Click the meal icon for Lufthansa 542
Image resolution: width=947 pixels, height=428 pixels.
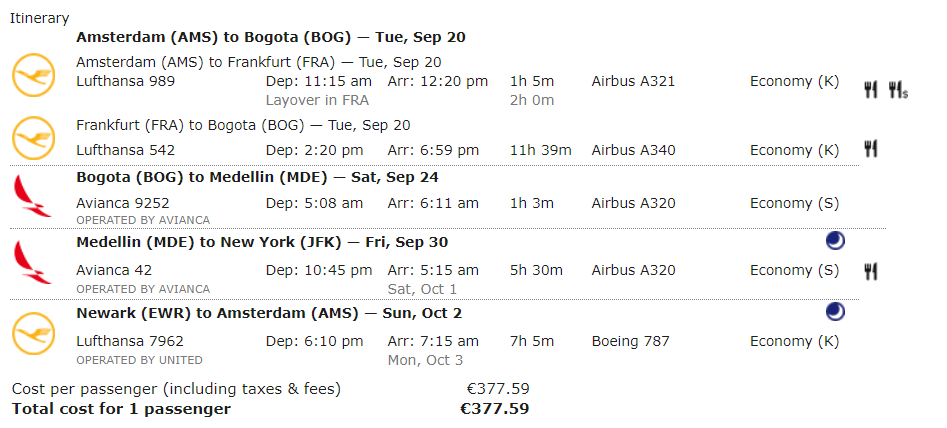coord(870,149)
